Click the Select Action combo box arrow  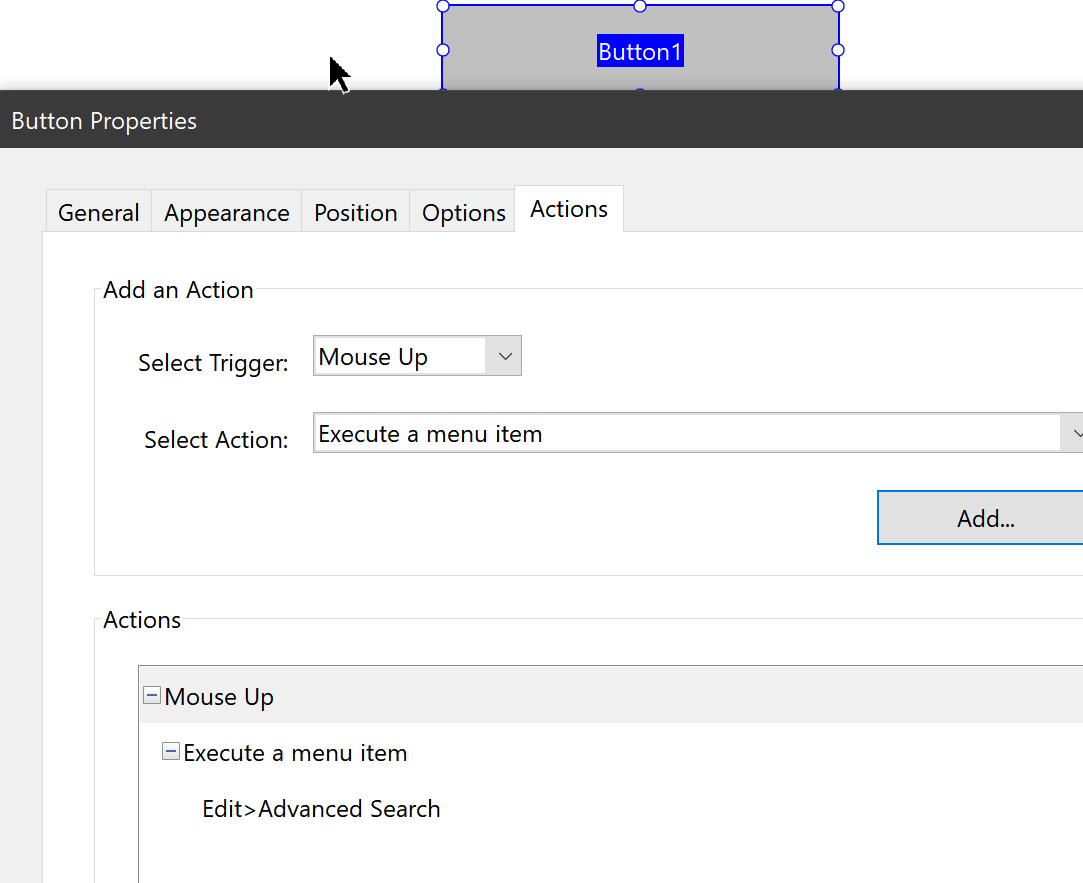1076,432
